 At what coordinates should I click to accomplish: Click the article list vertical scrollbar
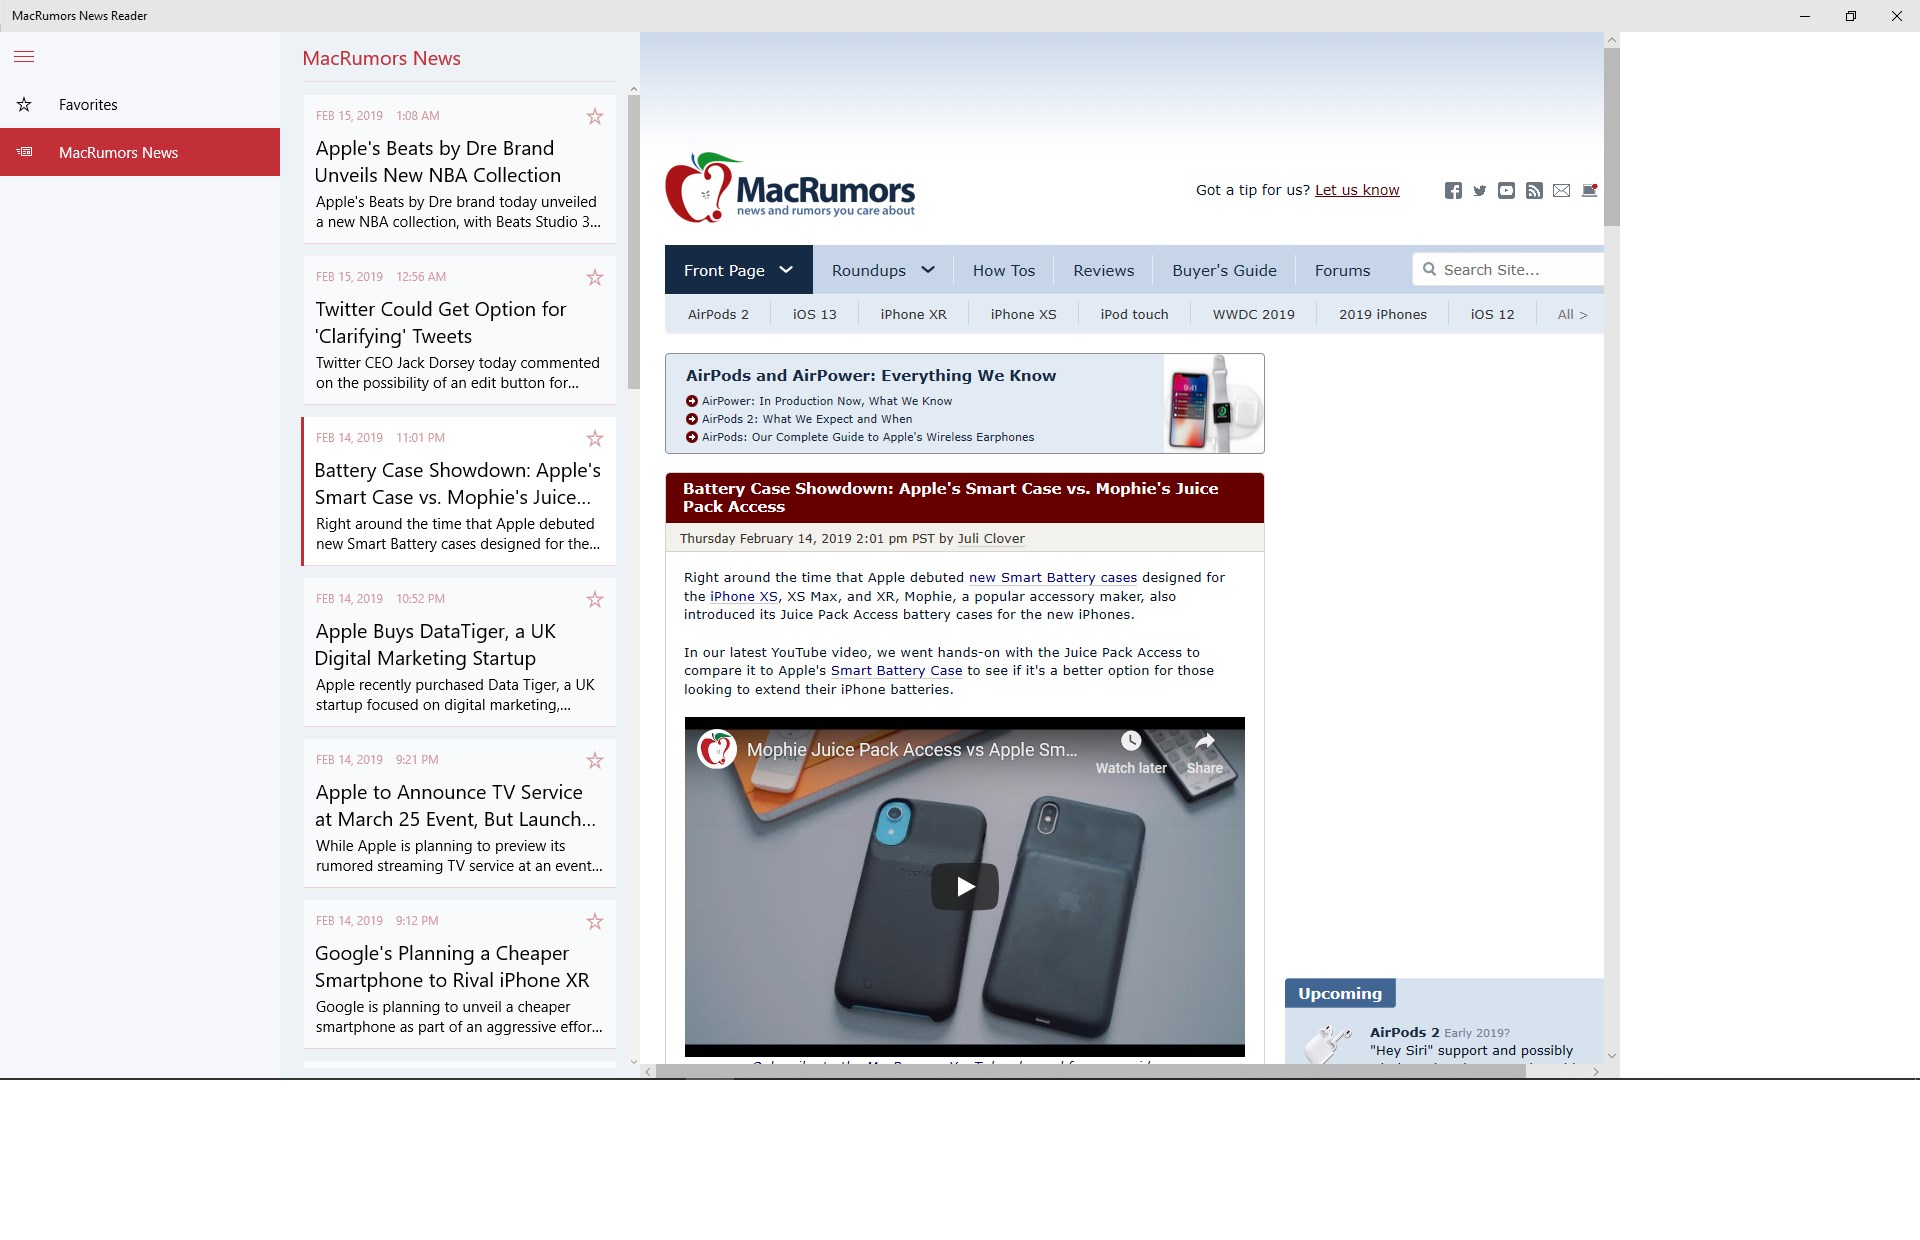633,242
